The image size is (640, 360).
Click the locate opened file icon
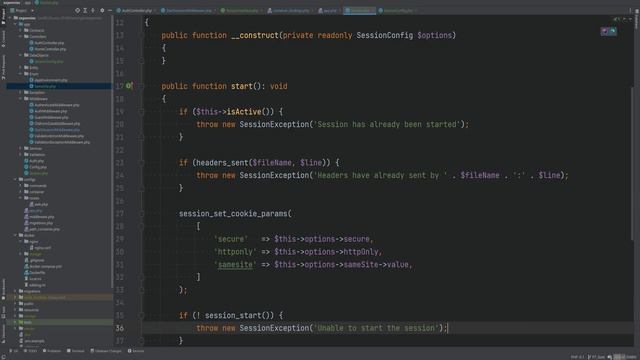tap(77, 10)
